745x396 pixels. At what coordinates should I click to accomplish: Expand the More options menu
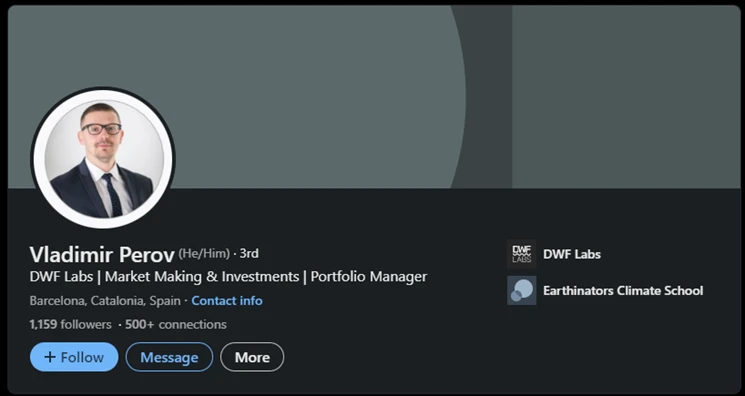coord(252,357)
